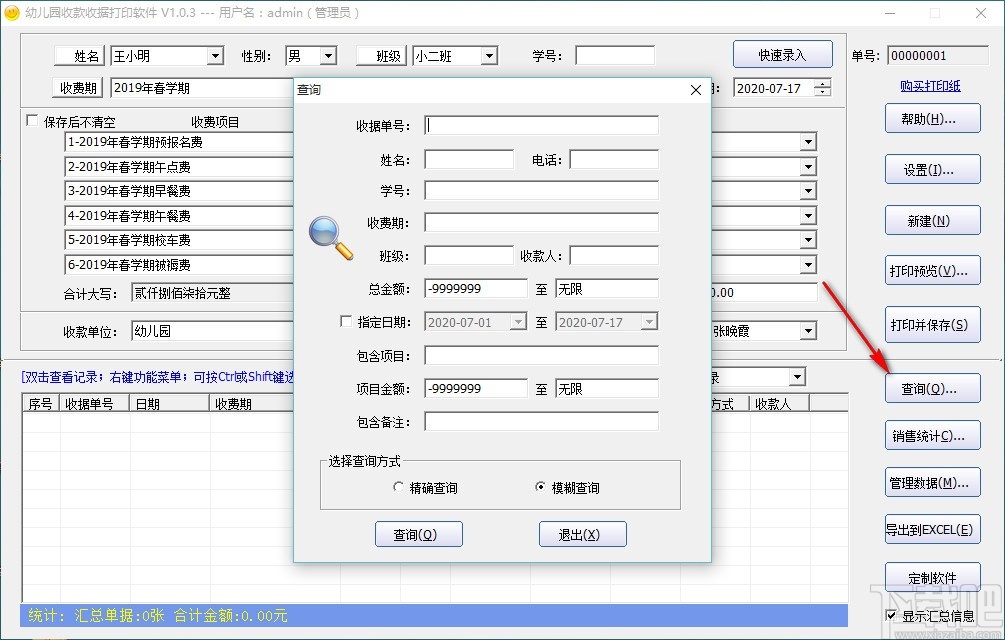Click the main window 查询(Q)... button
The image size is (1005, 640).
tap(933, 389)
